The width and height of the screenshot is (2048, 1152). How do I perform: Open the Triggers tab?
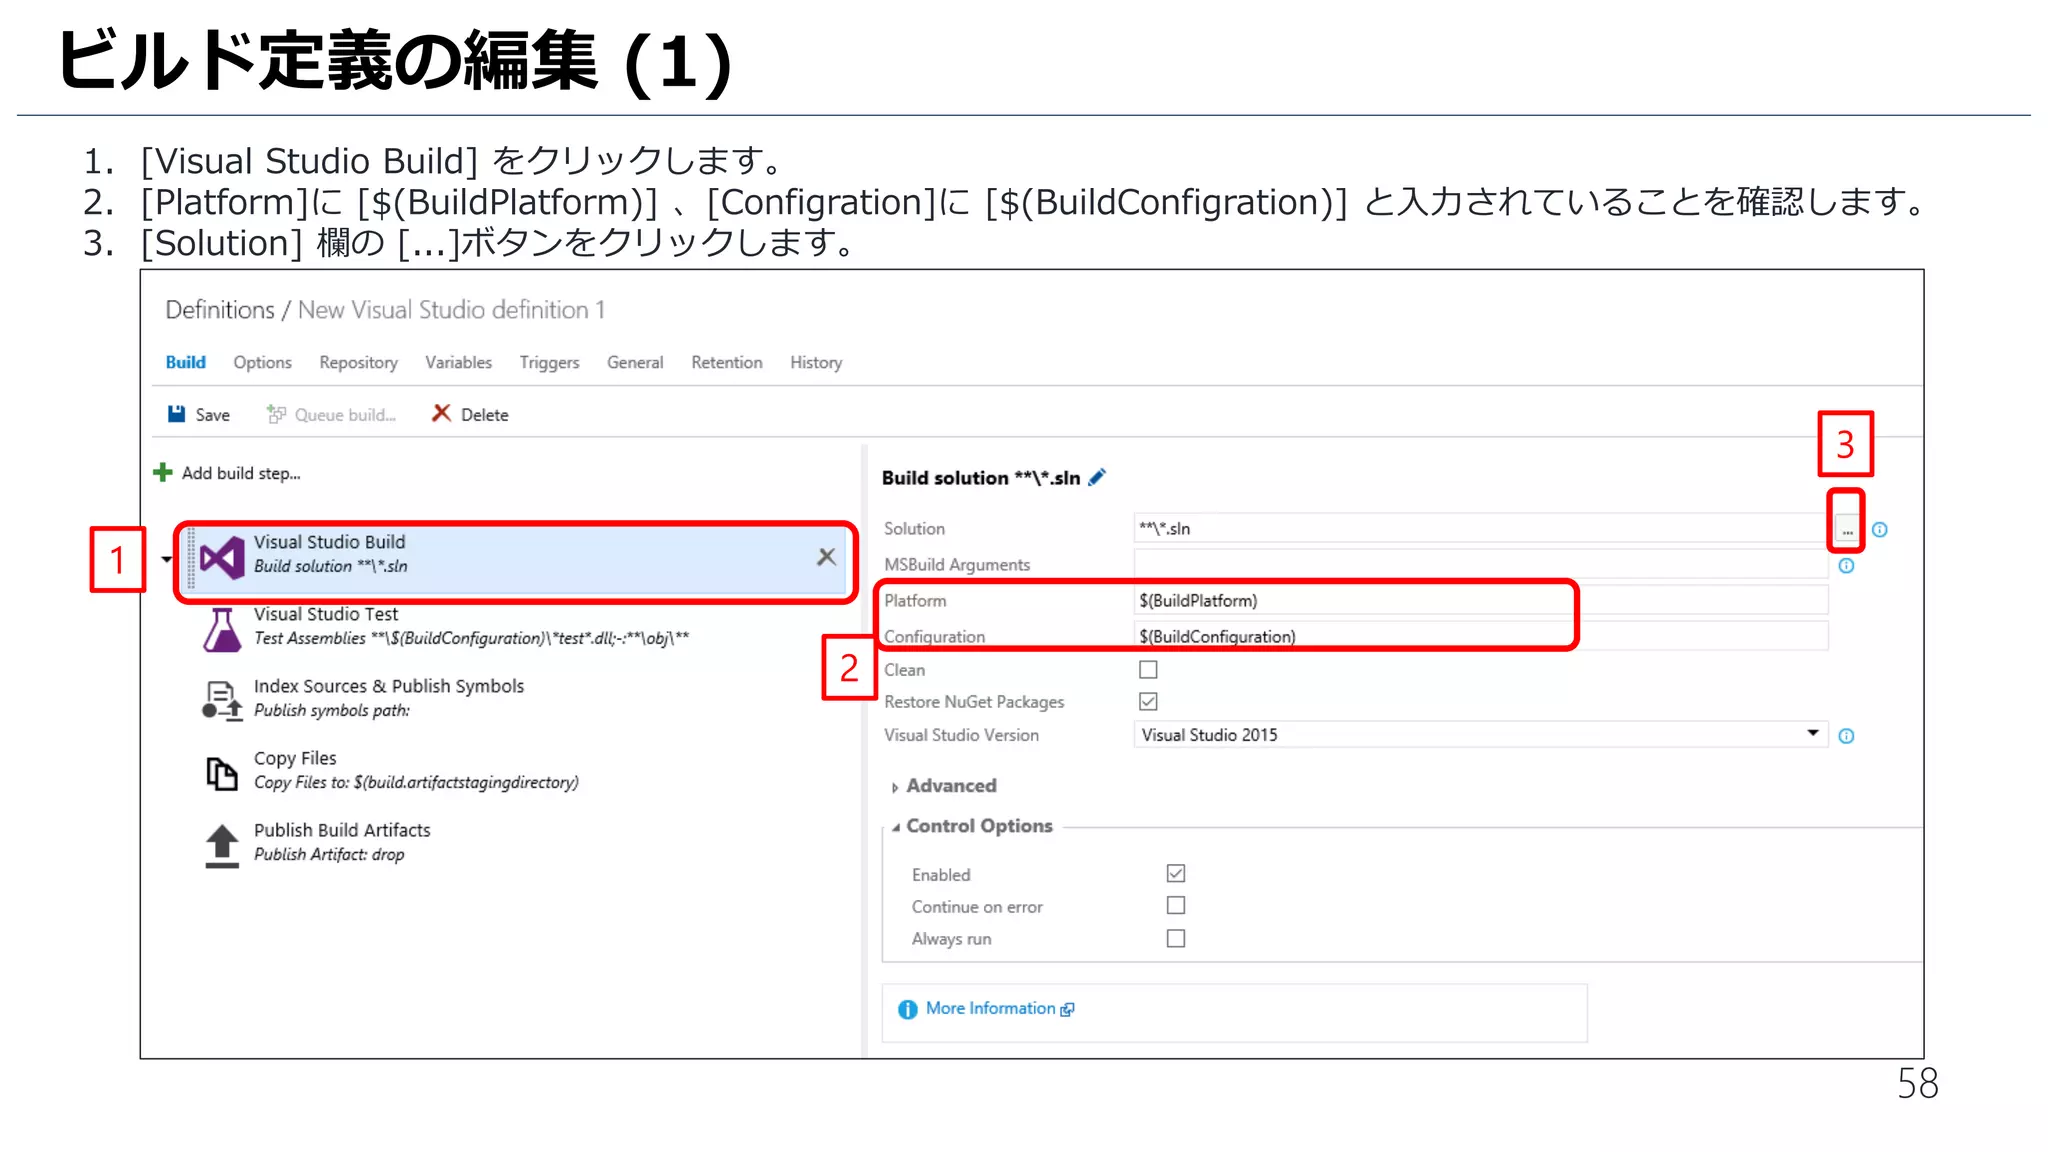[x=550, y=362]
